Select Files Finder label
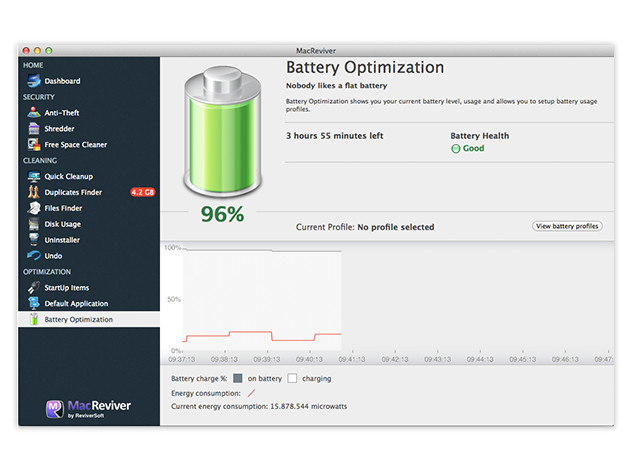This screenshot has width=630, height=473. coord(63,208)
